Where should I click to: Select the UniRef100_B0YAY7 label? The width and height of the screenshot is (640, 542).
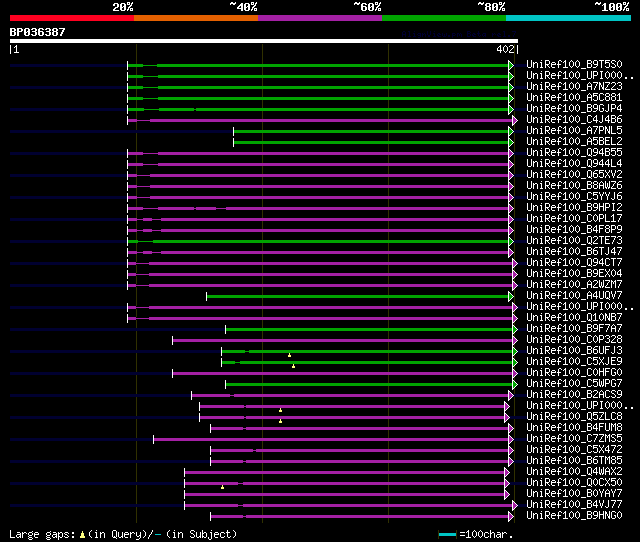point(574,494)
